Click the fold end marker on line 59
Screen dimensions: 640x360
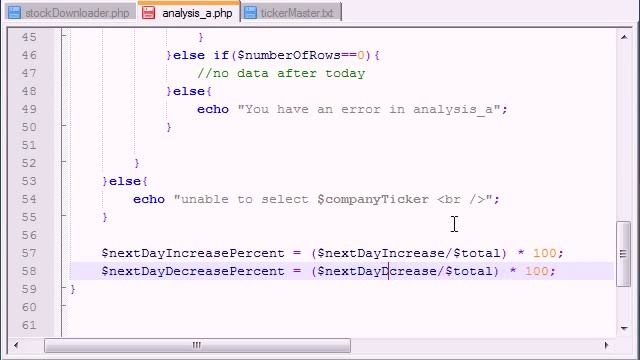(64, 288)
